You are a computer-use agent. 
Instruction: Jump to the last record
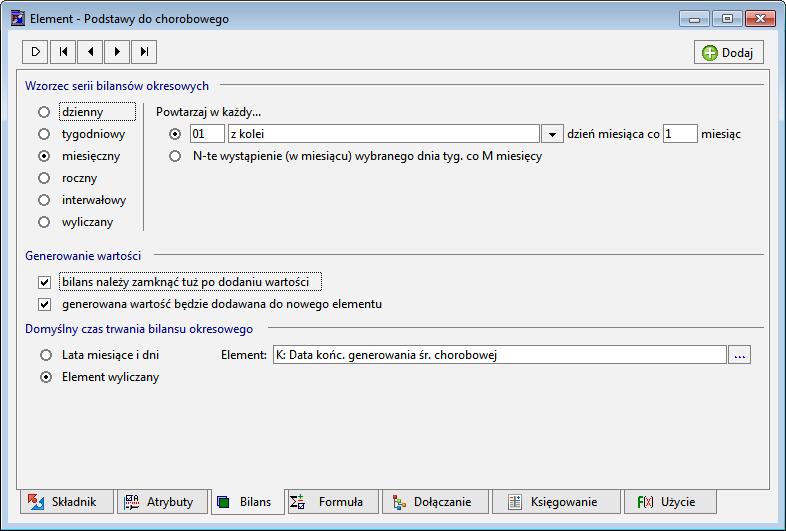pyautogui.click(x=144, y=52)
